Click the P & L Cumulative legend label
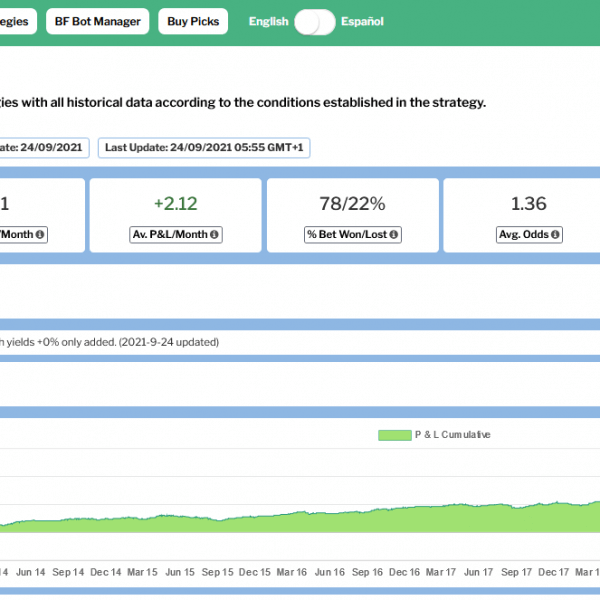 453,435
